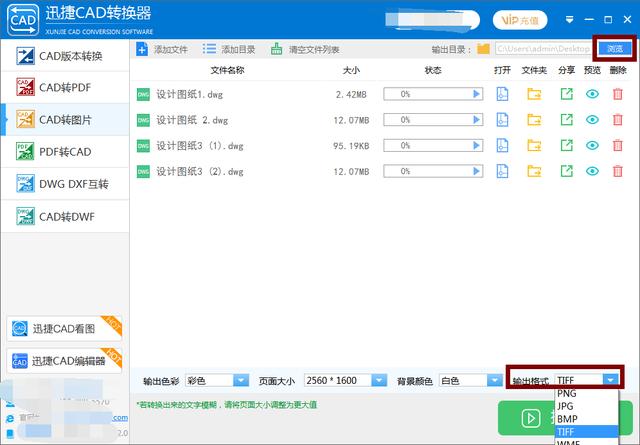640x445 pixels.
Task: Click the 状态 column header
Action: tap(433, 70)
